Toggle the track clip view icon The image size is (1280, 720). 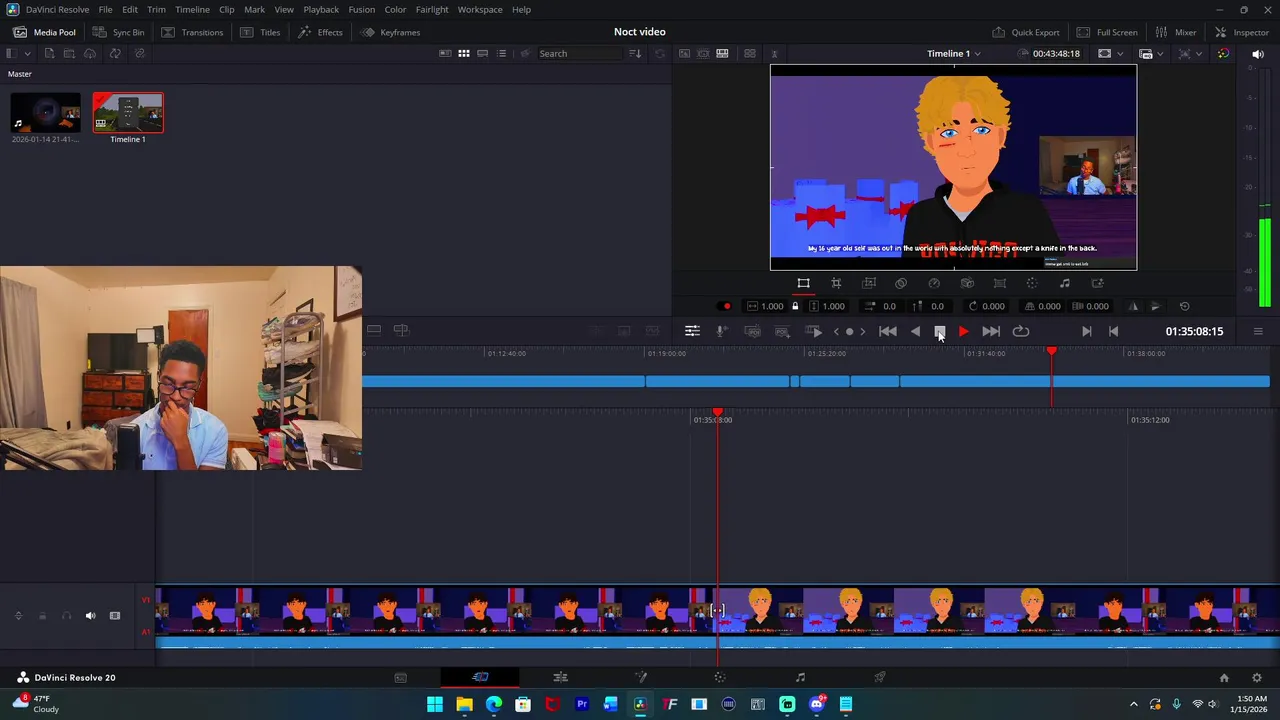114,616
